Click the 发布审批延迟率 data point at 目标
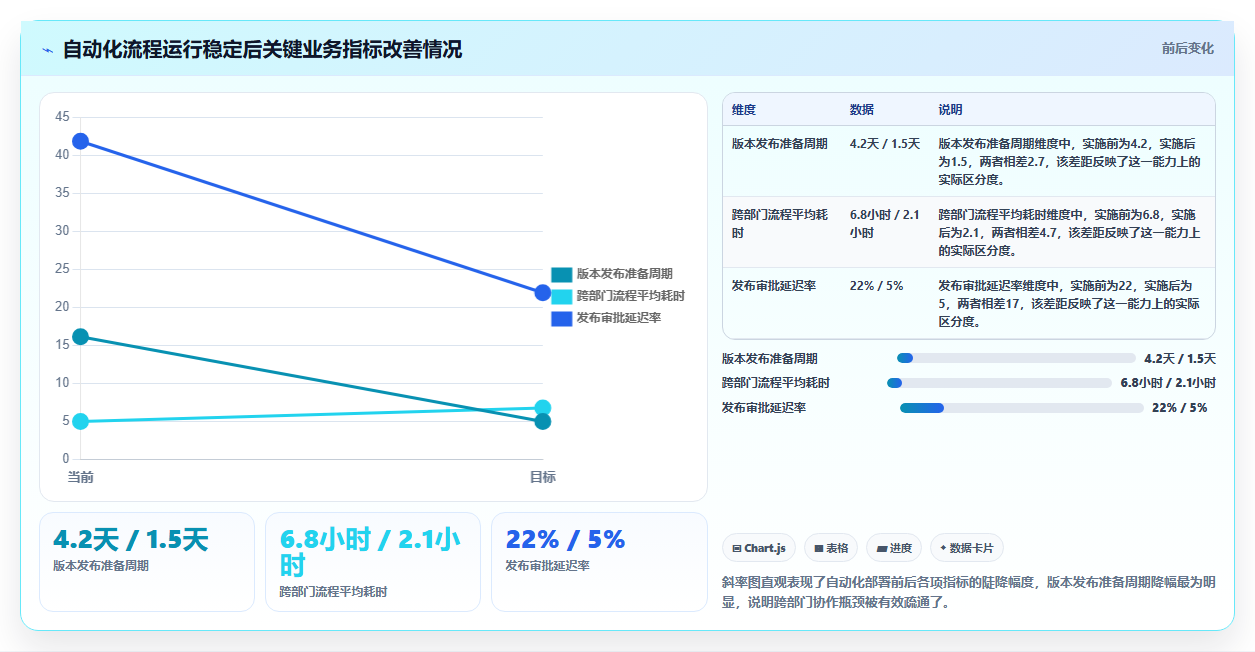This screenshot has width=1255, height=652. (543, 293)
